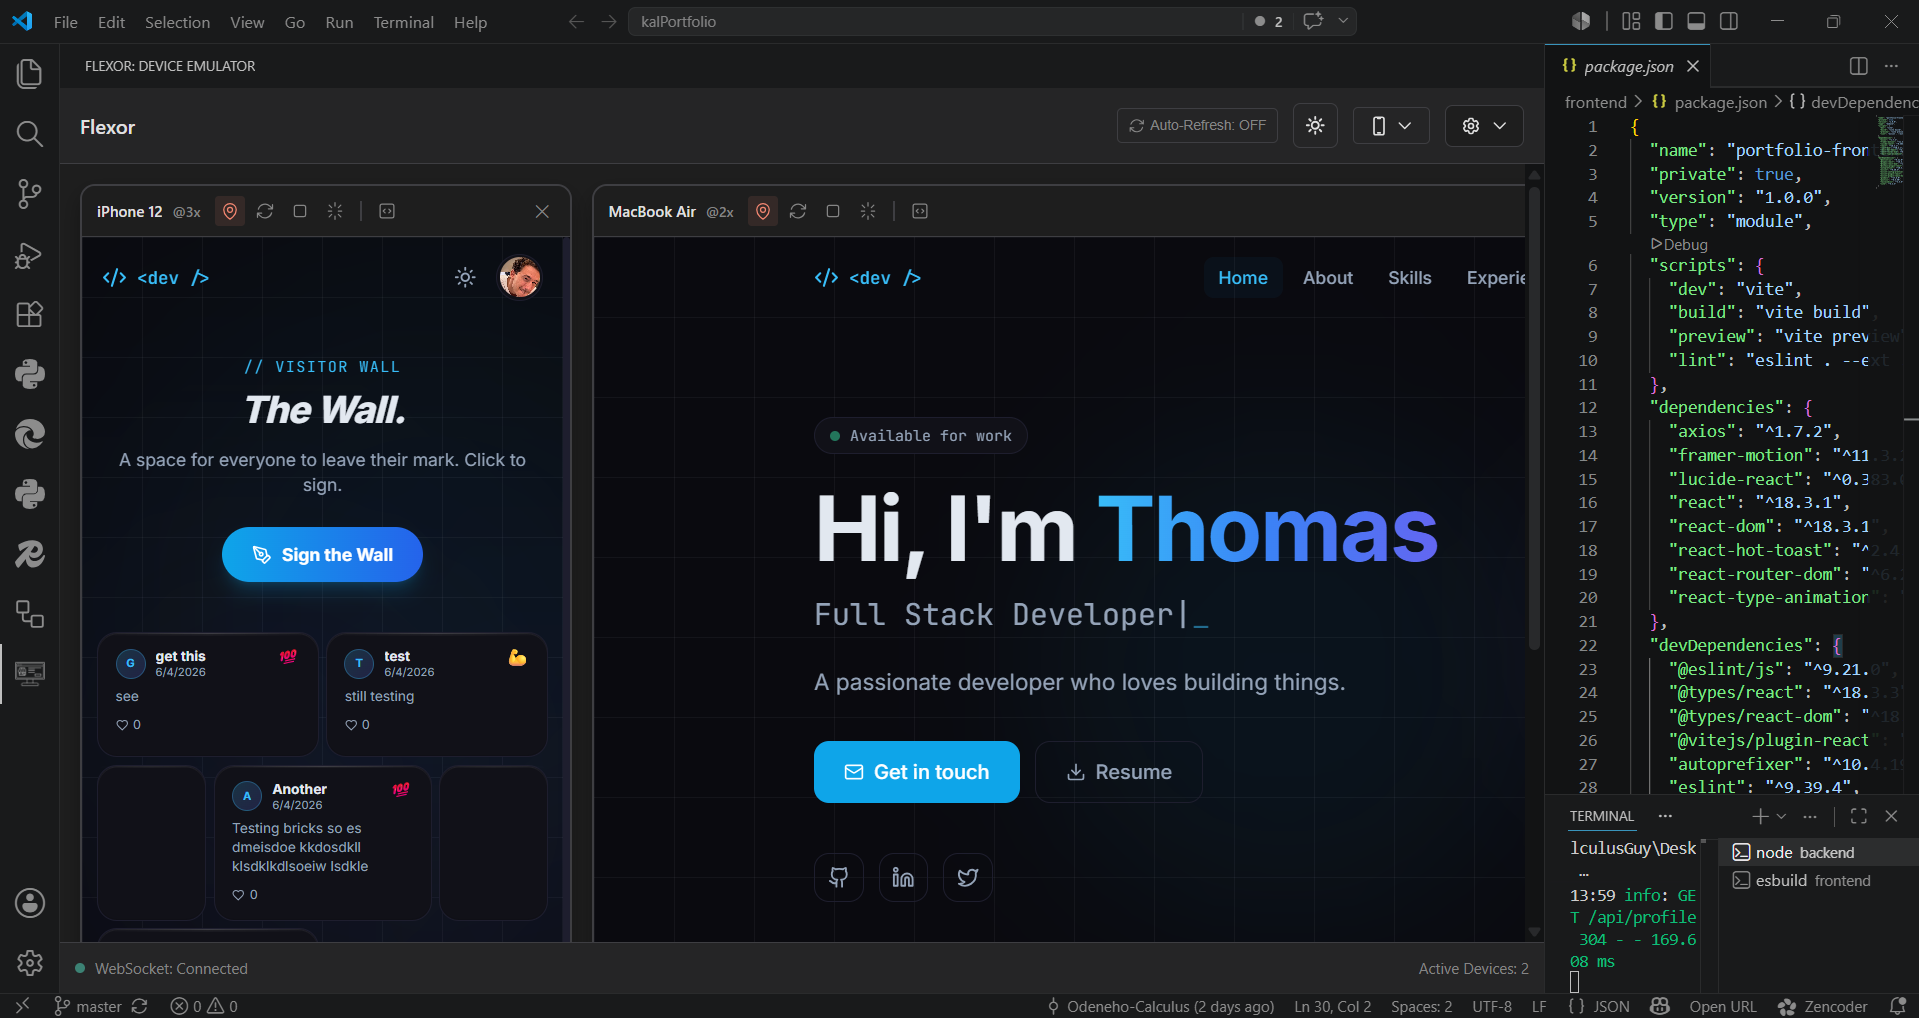The image size is (1919, 1018).
Task: Open the Accounts icon in the activity bar
Action: [30, 903]
